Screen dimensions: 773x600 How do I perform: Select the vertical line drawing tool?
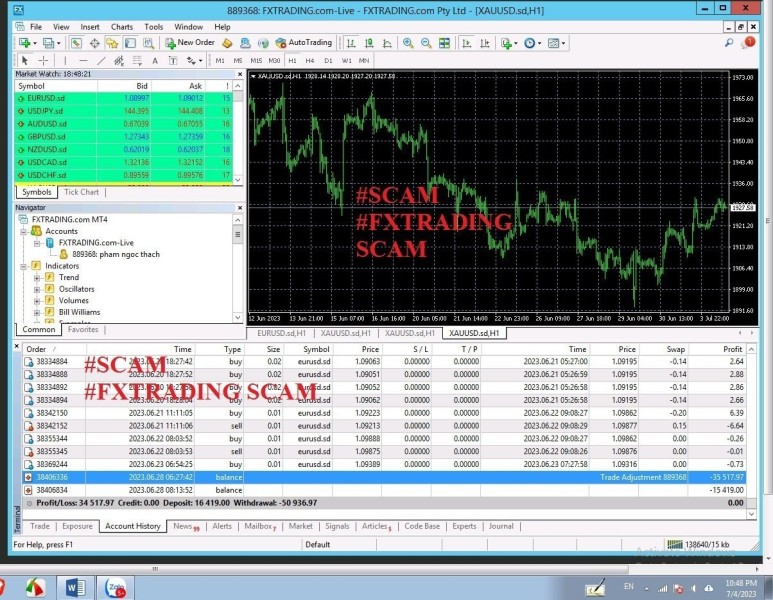[65, 60]
